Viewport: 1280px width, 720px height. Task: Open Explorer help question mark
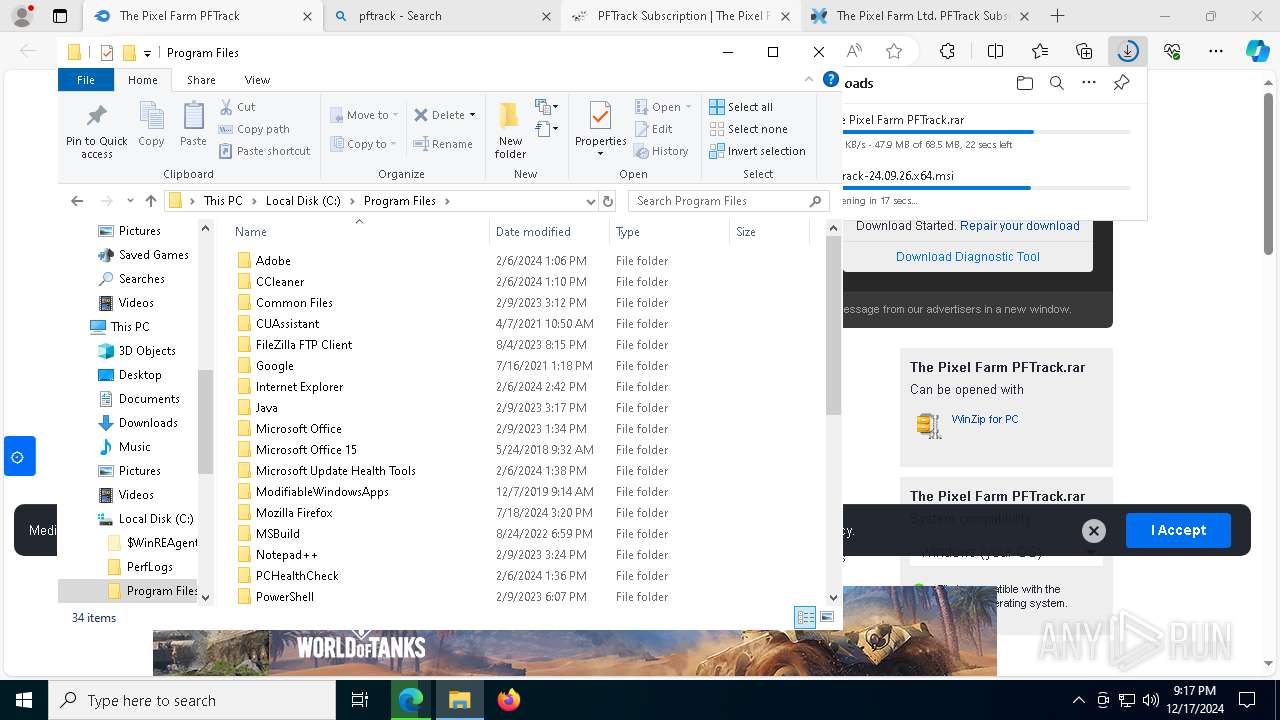[x=830, y=79]
